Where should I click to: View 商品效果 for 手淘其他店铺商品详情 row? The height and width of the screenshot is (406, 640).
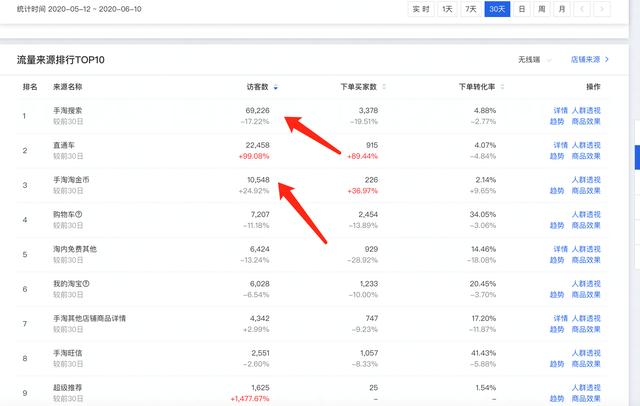pos(586,330)
